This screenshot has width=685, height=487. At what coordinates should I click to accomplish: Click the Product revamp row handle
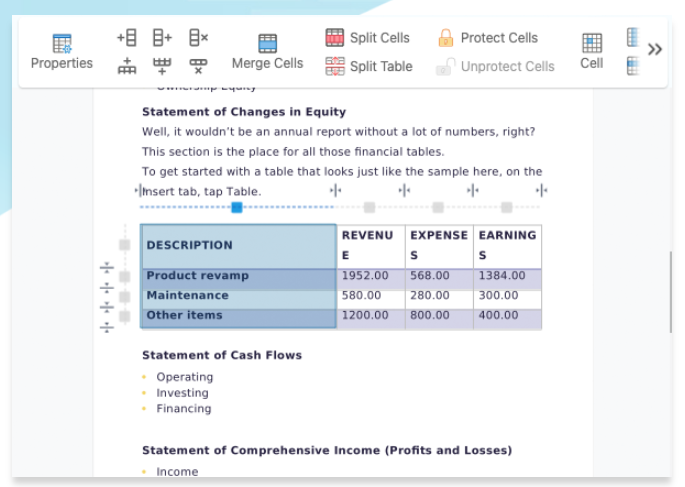[125, 277]
